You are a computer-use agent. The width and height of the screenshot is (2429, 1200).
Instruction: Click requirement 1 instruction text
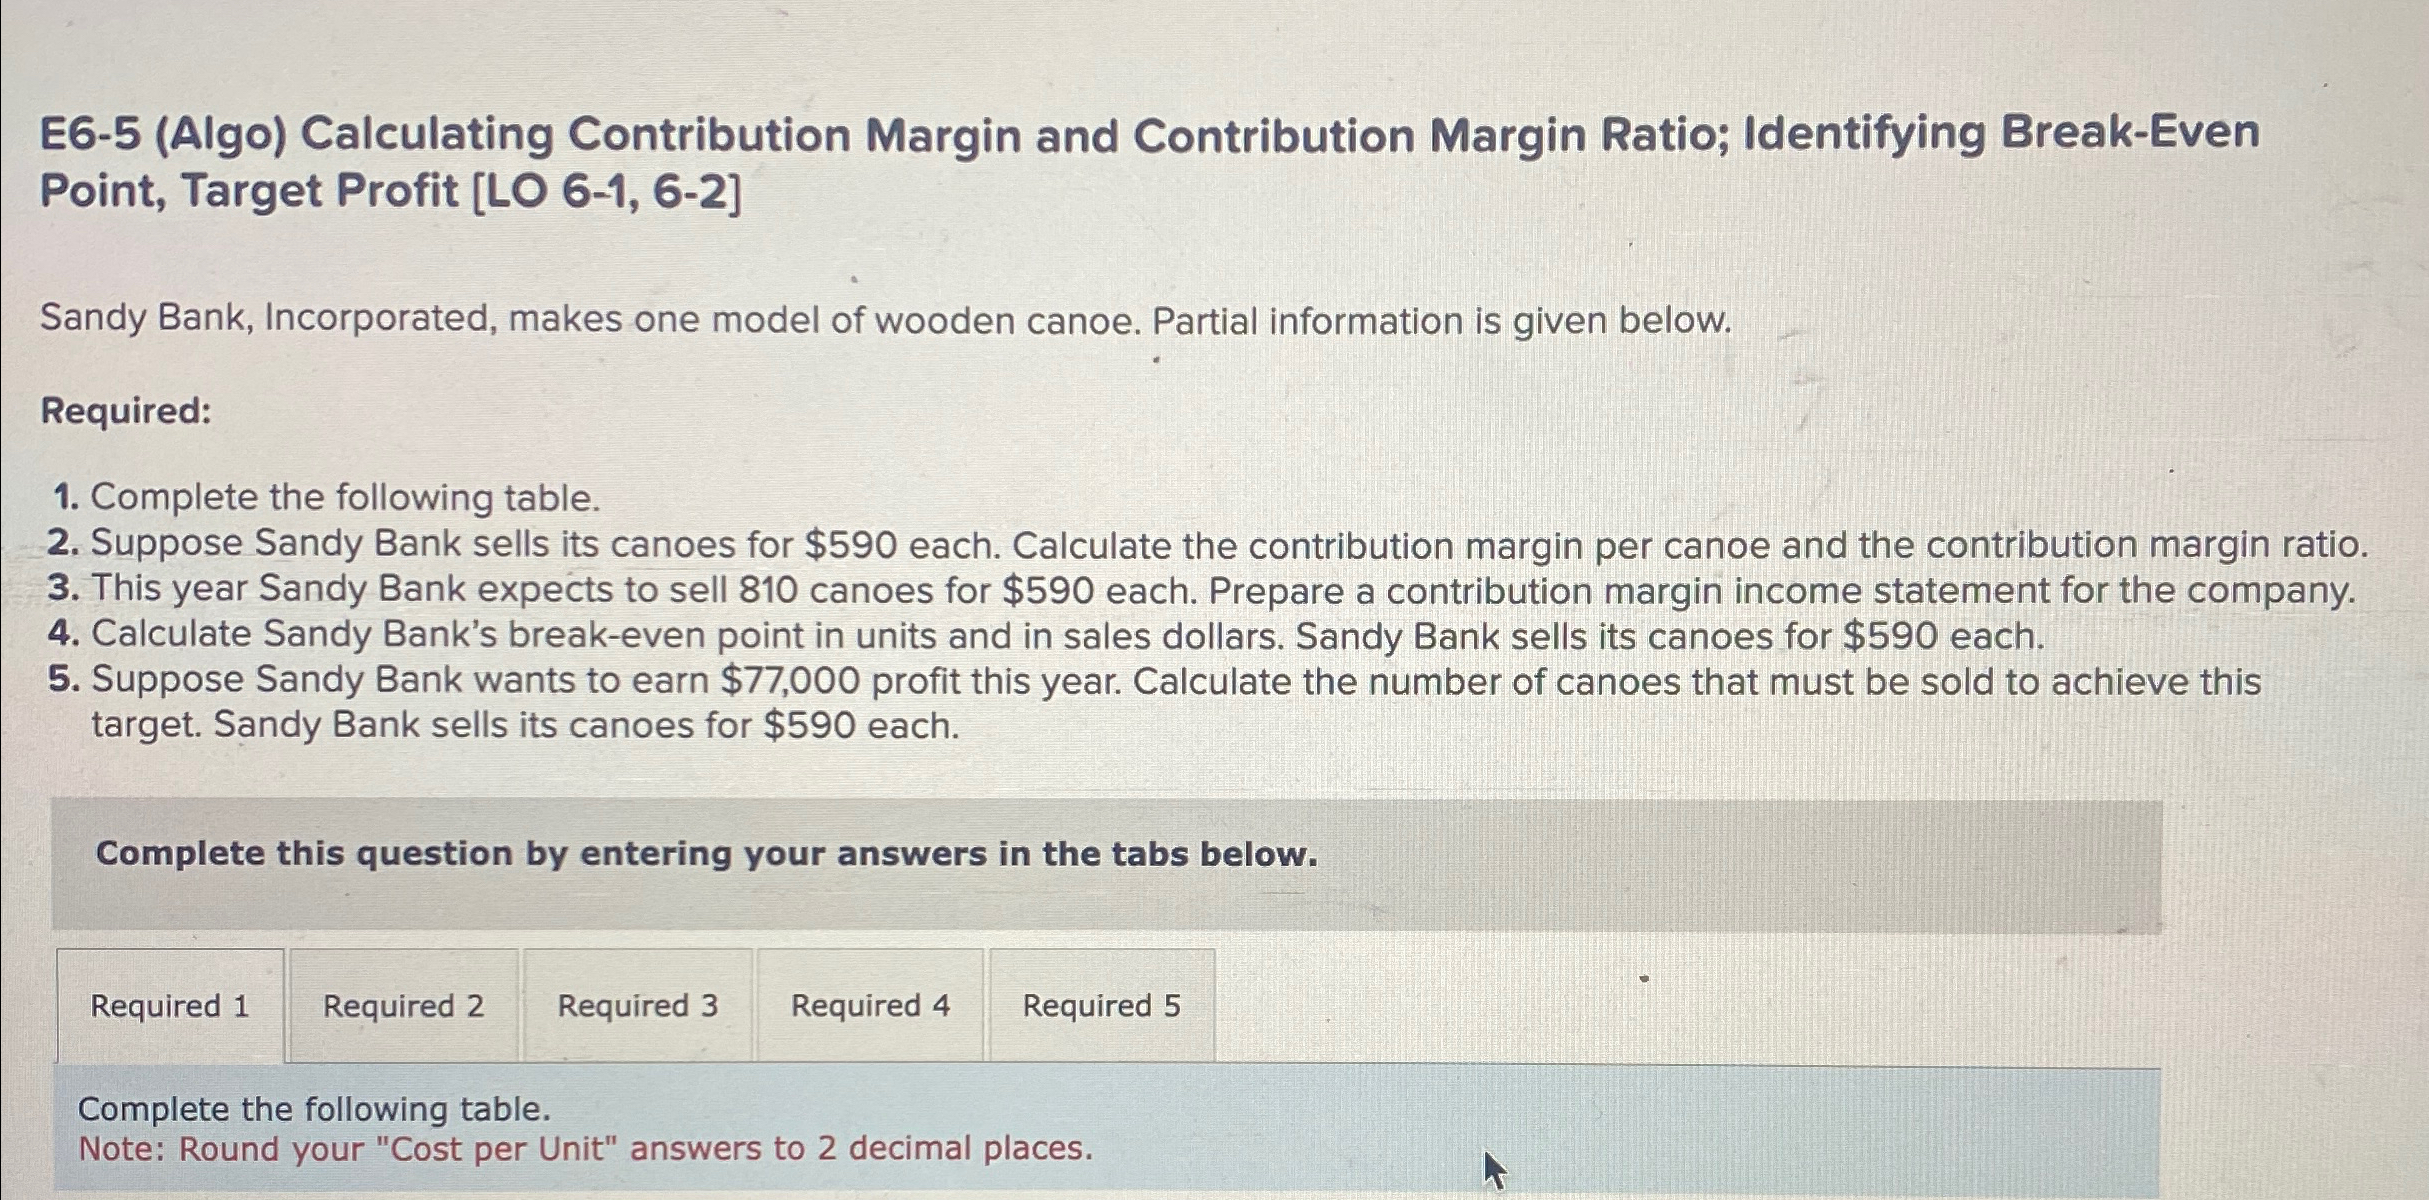point(325,497)
